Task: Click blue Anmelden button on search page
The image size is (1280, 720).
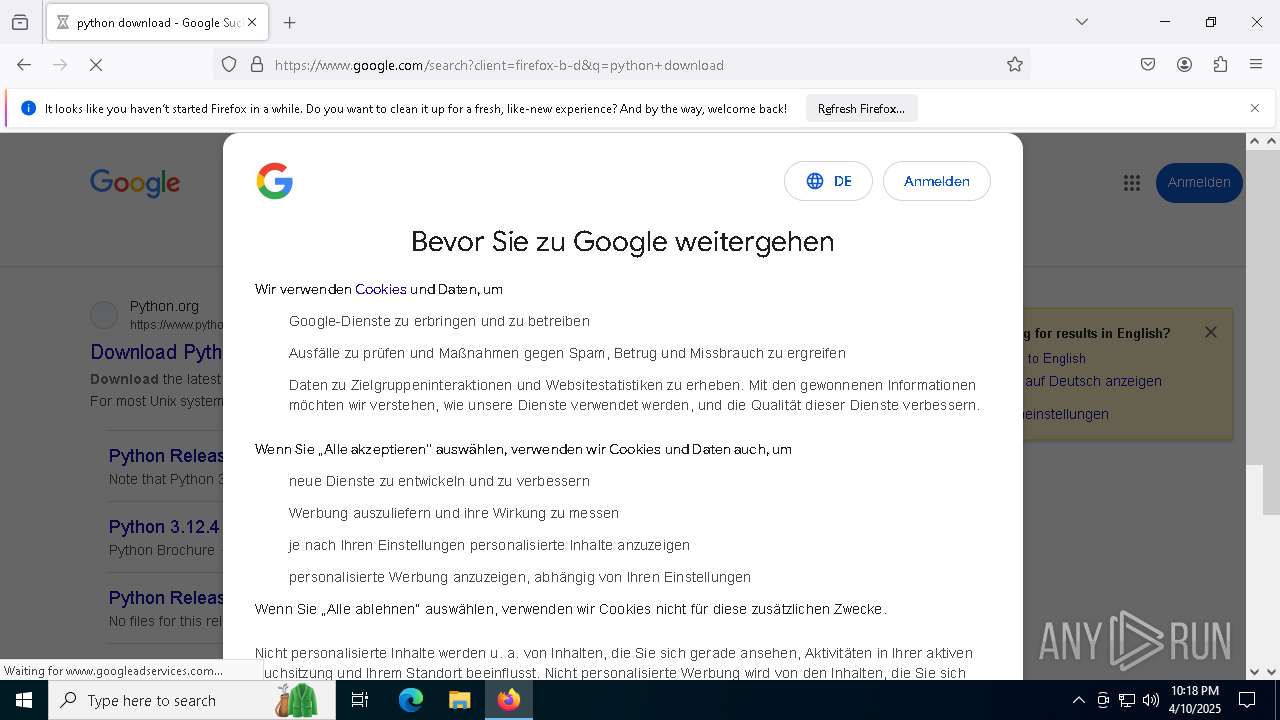Action: click(x=1199, y=182)
